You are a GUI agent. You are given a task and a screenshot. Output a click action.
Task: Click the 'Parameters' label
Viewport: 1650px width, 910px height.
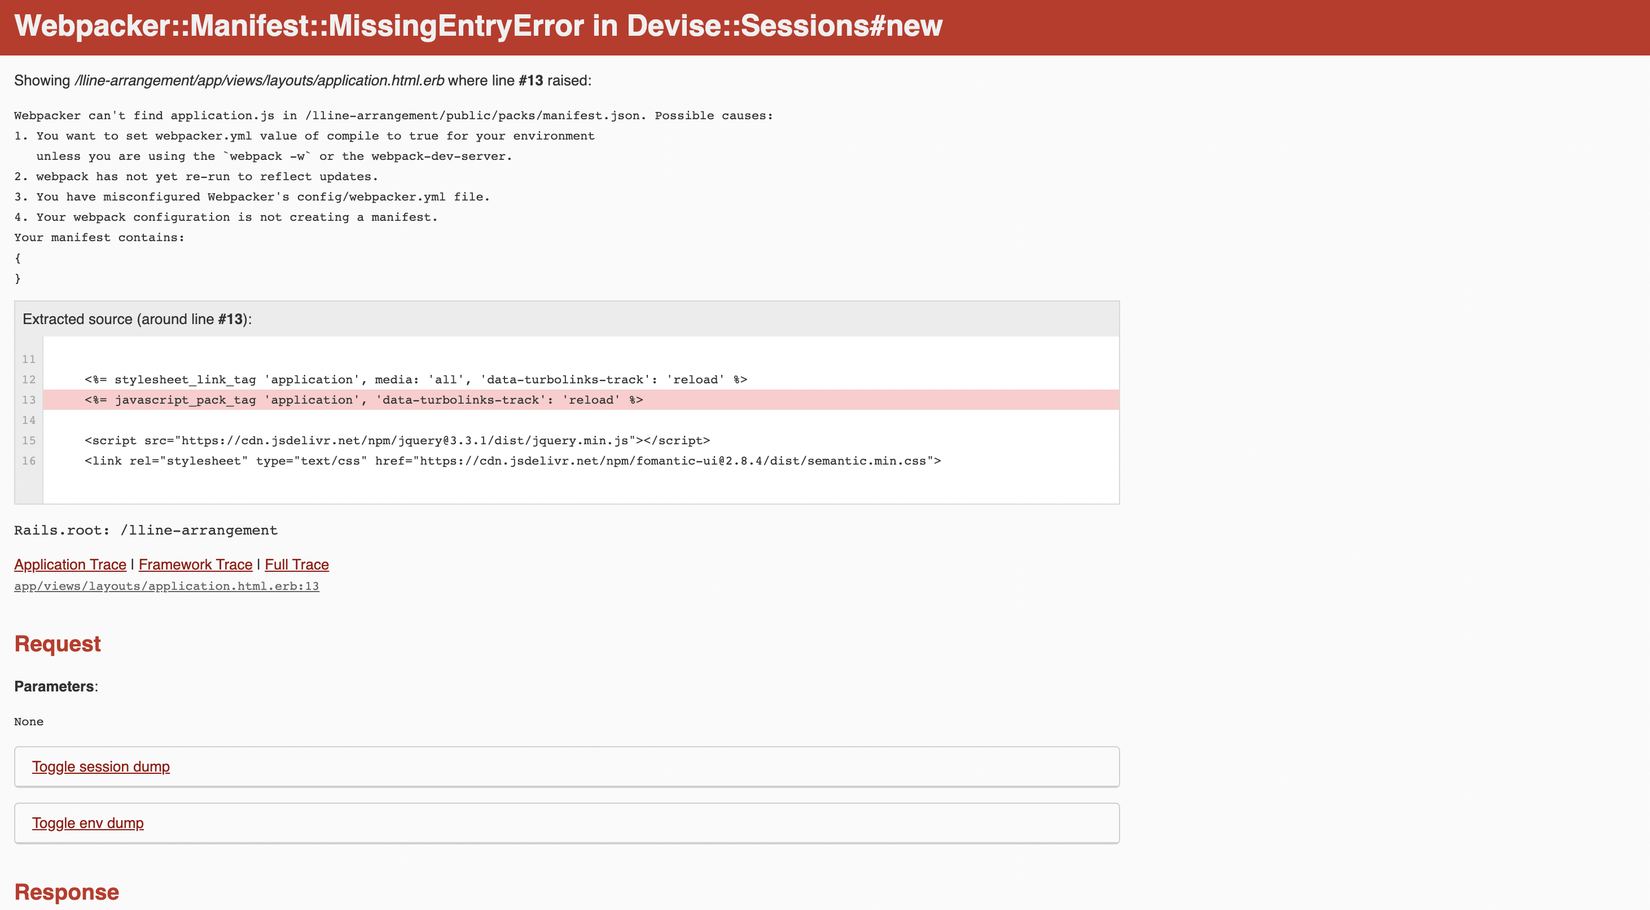[x=54, y=687]
